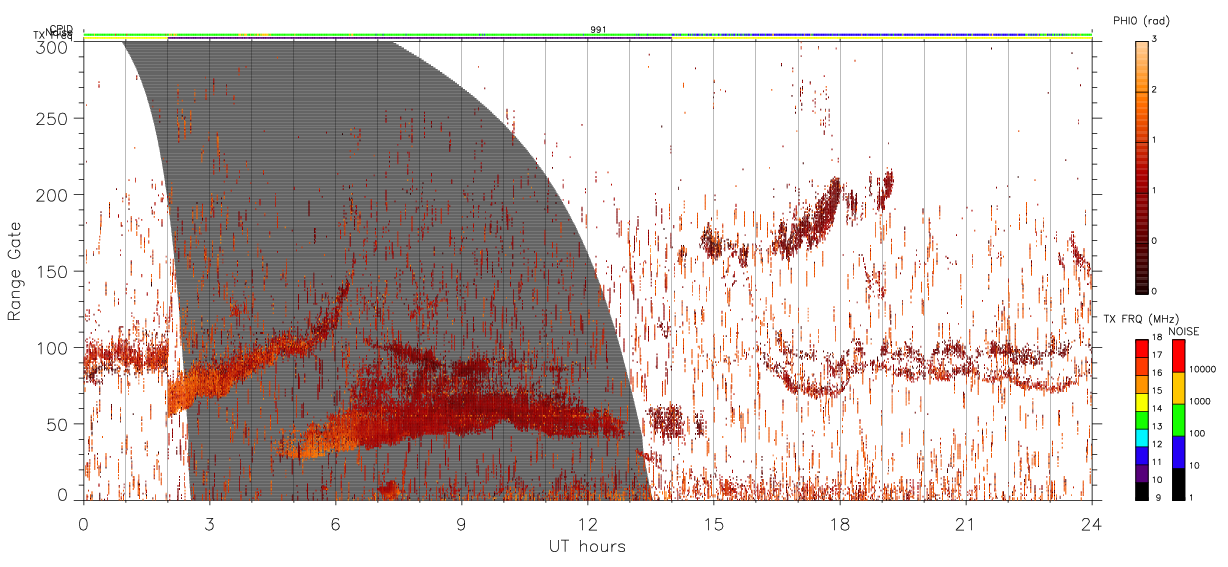Screen dimensions: 1228x567
Task: Click the blue NOISE segment between 10 and 100
Action: pos(1177,451)
